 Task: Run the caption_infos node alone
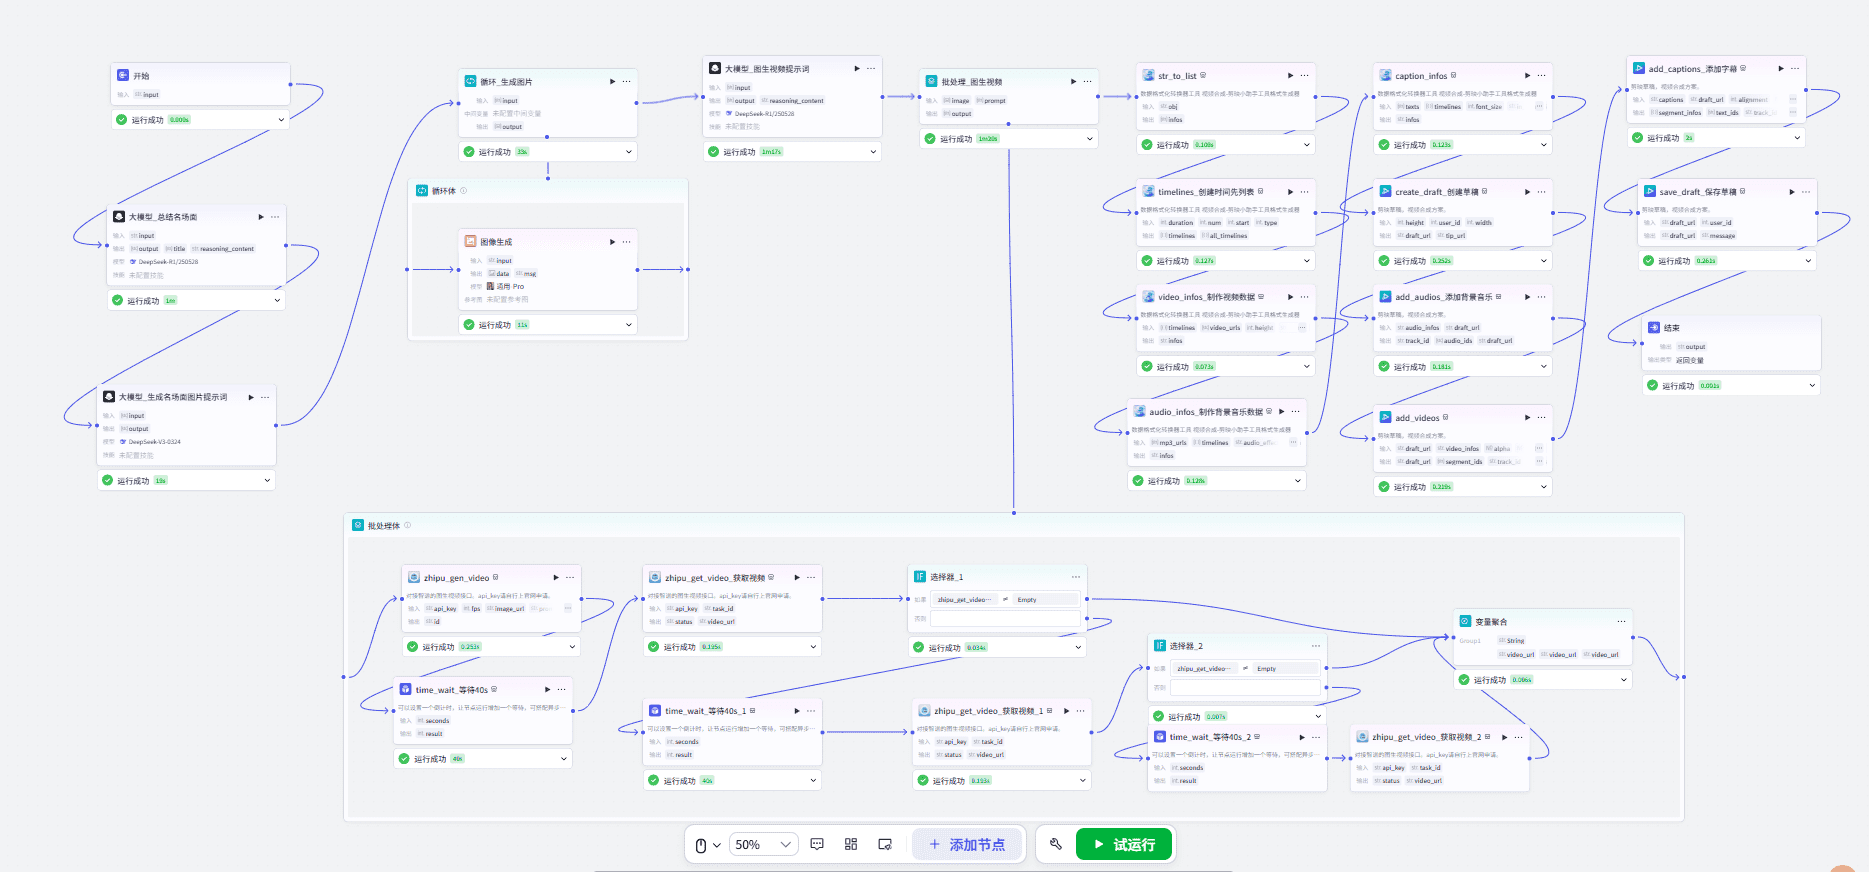pos(1527,76)
